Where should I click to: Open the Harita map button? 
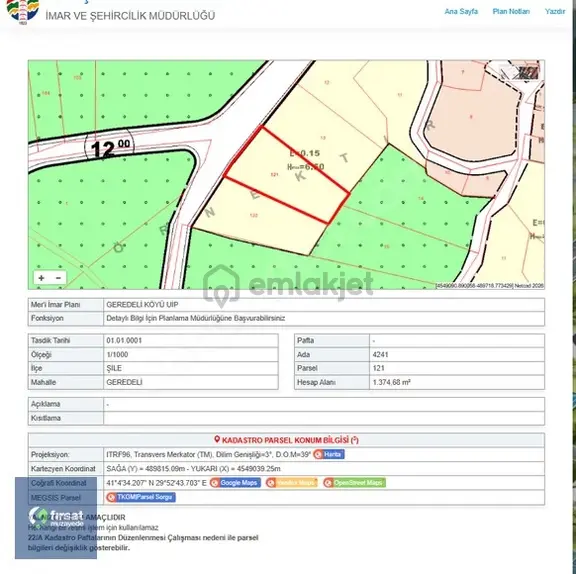[x=329, y=454]
